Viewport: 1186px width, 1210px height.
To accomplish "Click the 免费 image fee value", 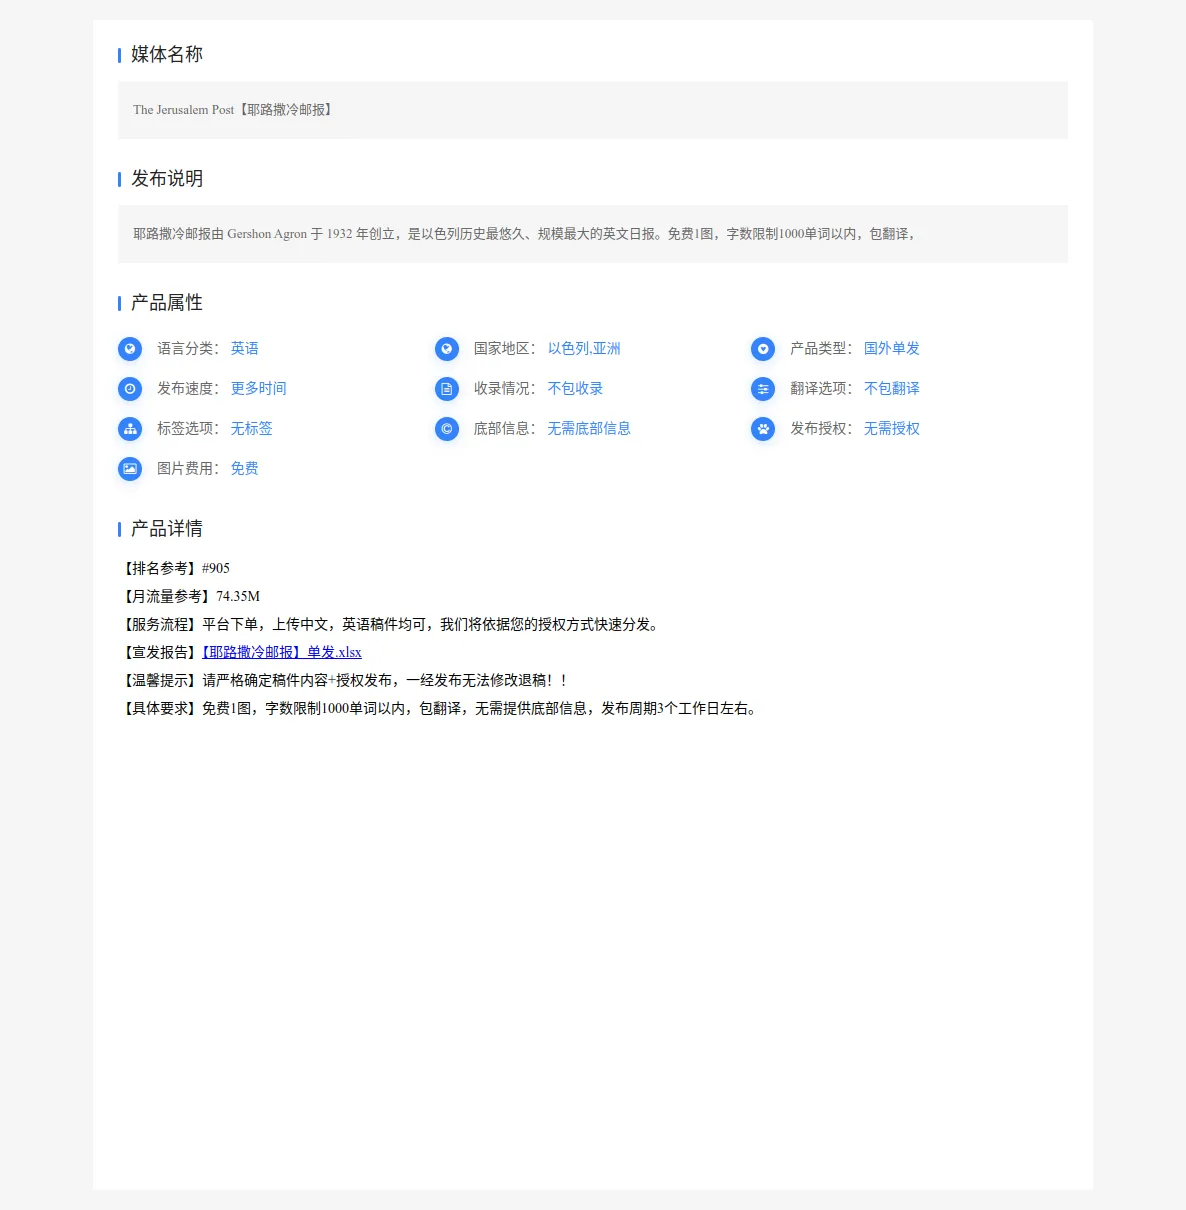I will [x=245, y=468].
